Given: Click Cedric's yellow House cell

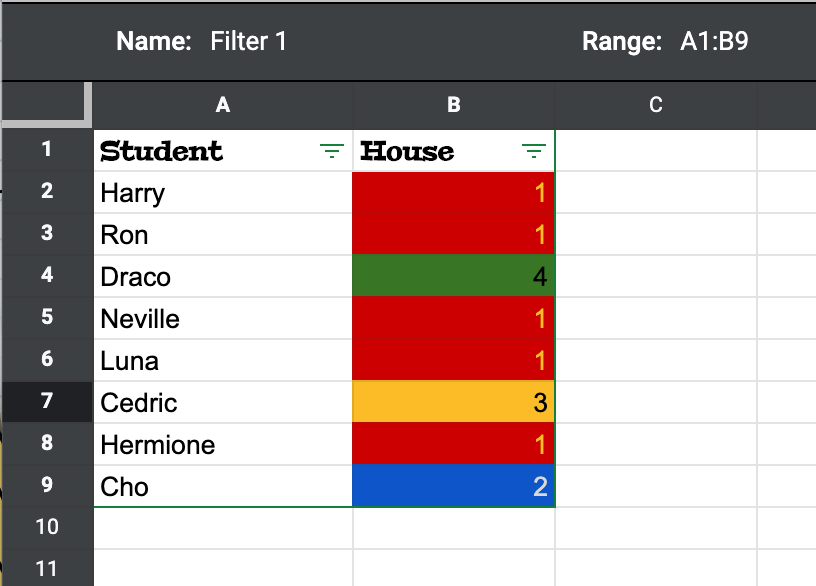Looking at the screenshot, I should click(454, 402).
